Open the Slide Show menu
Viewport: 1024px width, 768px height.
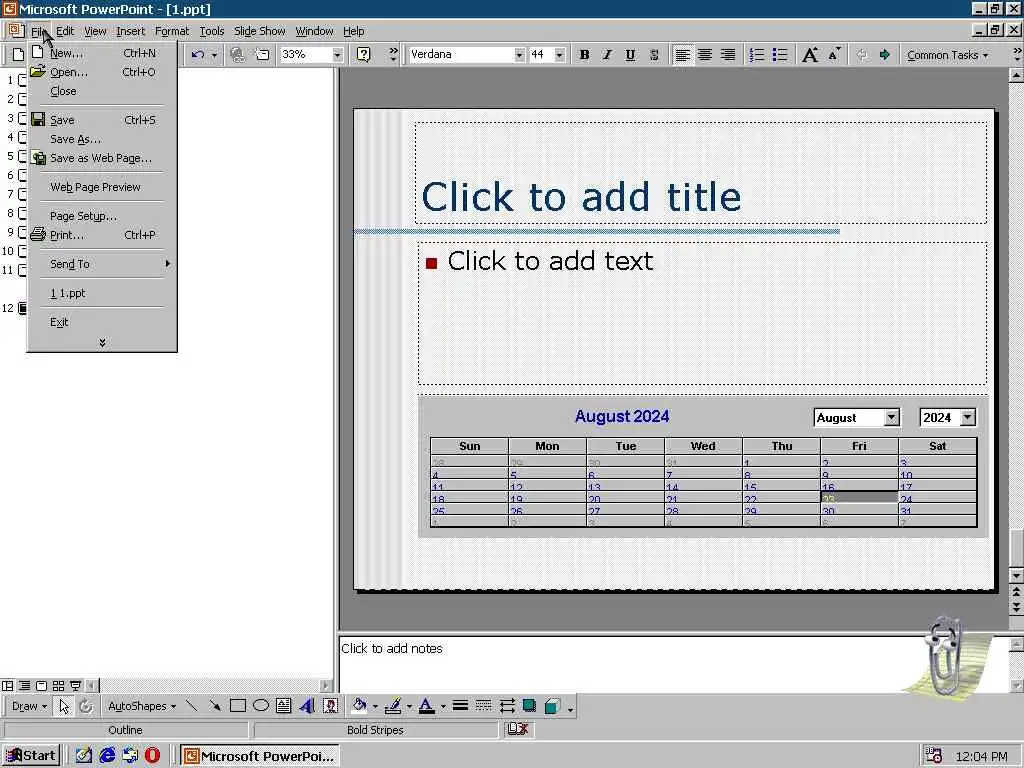pyautogui.click(x=259, y=31)
